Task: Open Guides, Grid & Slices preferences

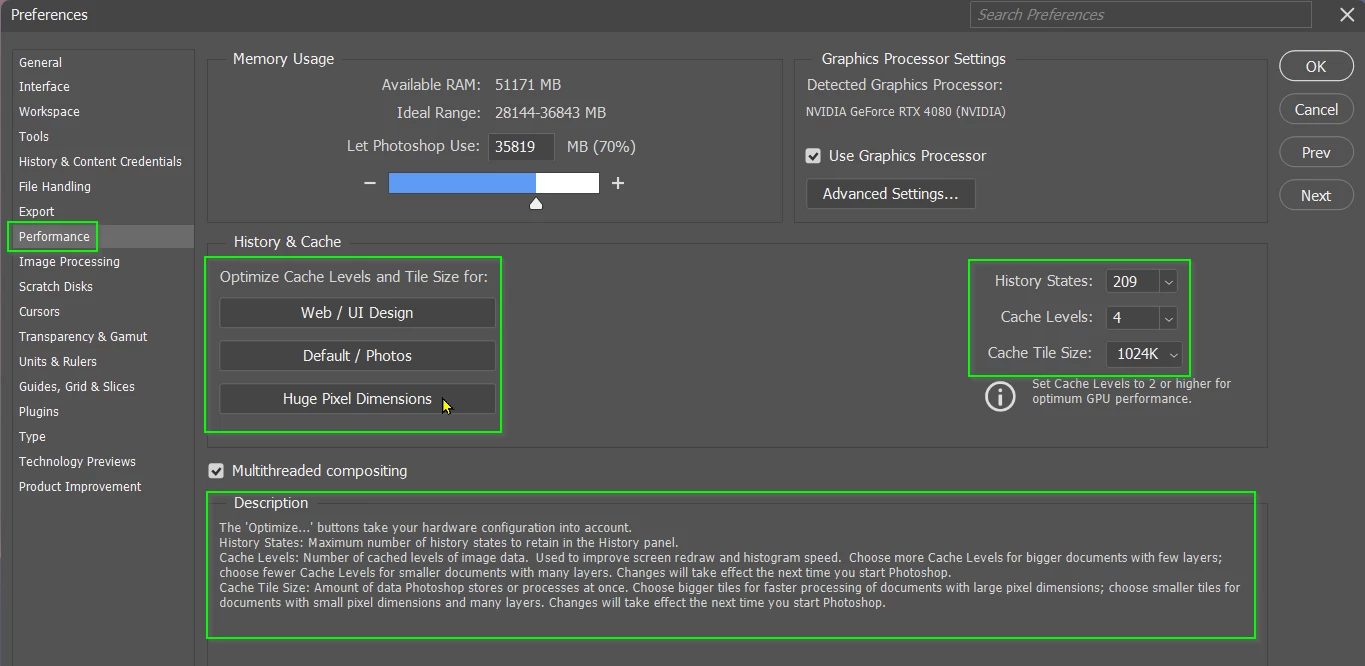Action: [x=77, y=387]
